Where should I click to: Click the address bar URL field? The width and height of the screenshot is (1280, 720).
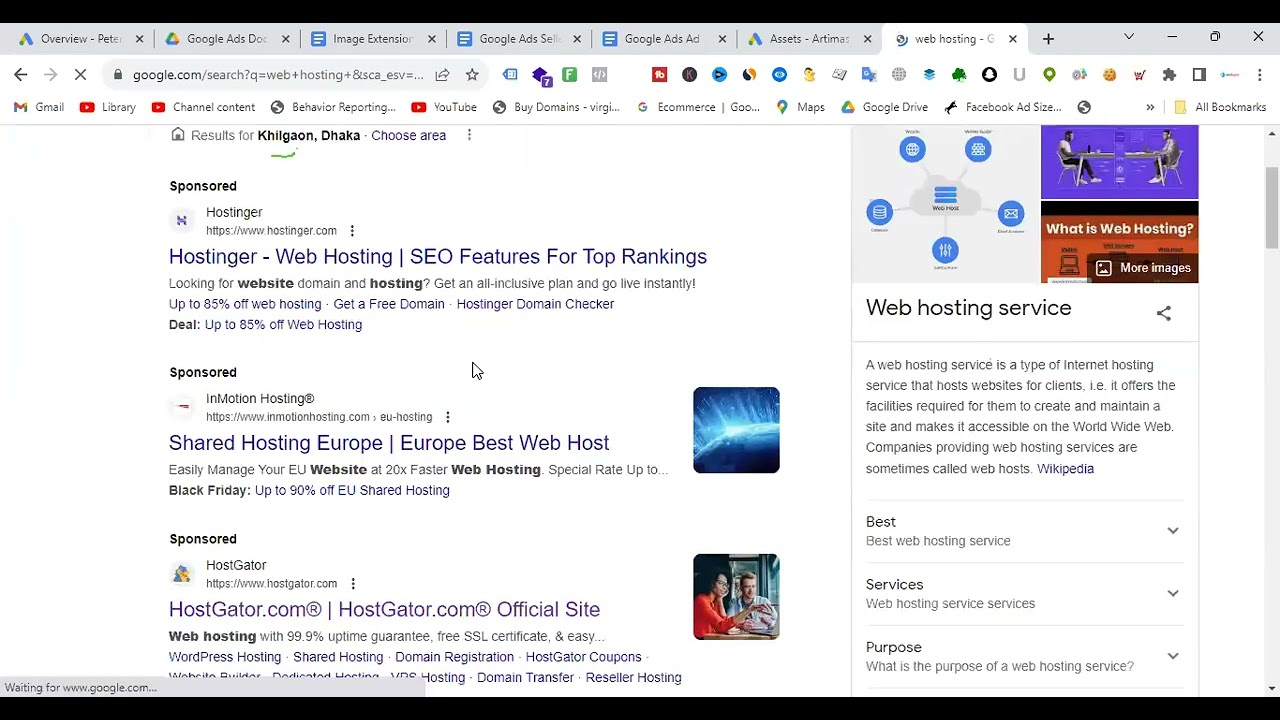point(278,75)
